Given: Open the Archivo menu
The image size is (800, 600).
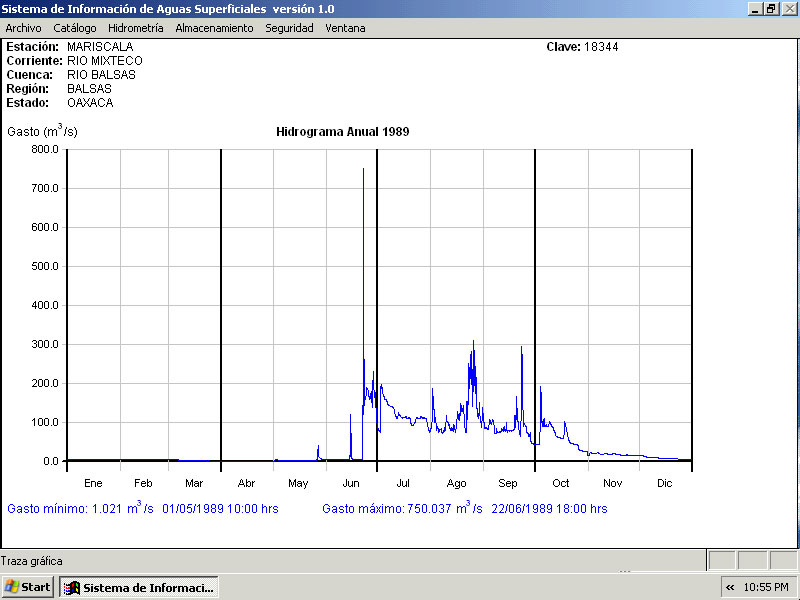Looking at the screenshot, I should pos(23,28).
